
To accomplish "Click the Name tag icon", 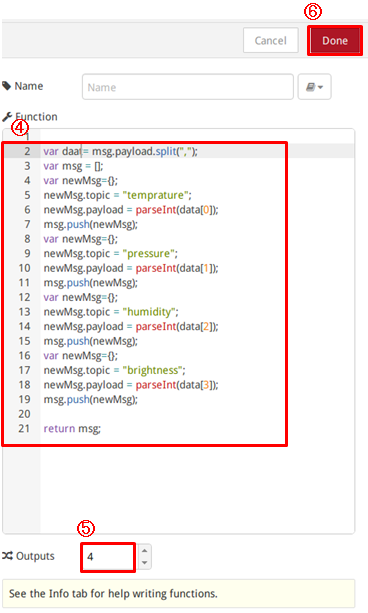I will pyautogui.click(x=6, y=86).
